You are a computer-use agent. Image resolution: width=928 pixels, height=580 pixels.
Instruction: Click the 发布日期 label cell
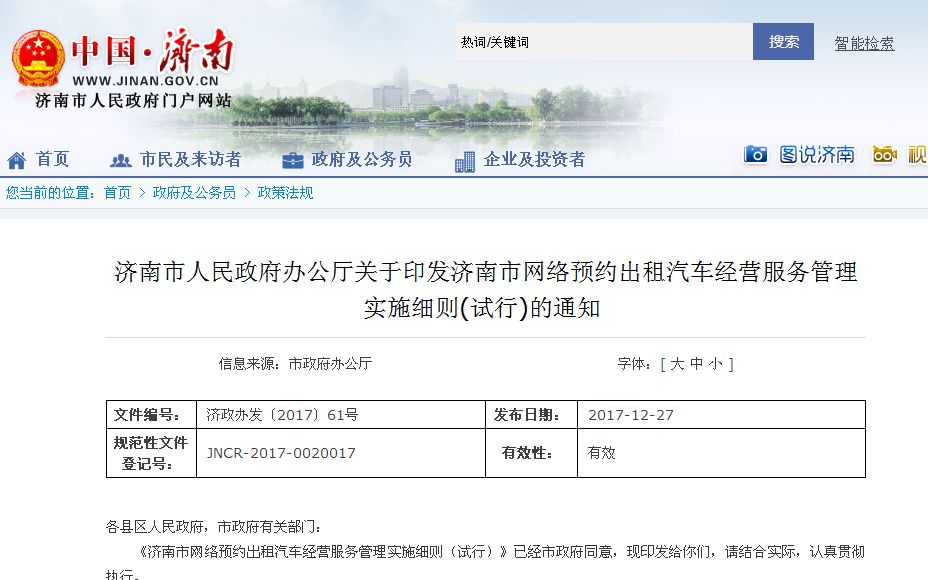click(x=531, y=415)
